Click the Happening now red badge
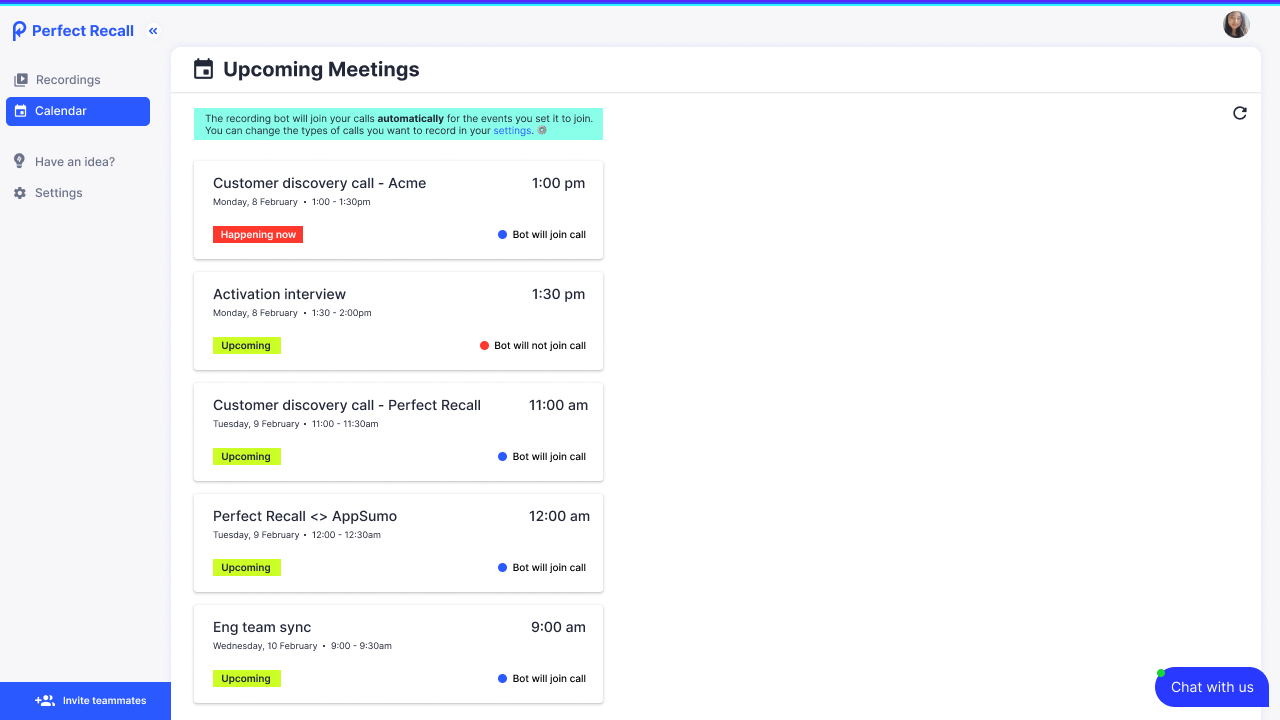 pos(258,235)
